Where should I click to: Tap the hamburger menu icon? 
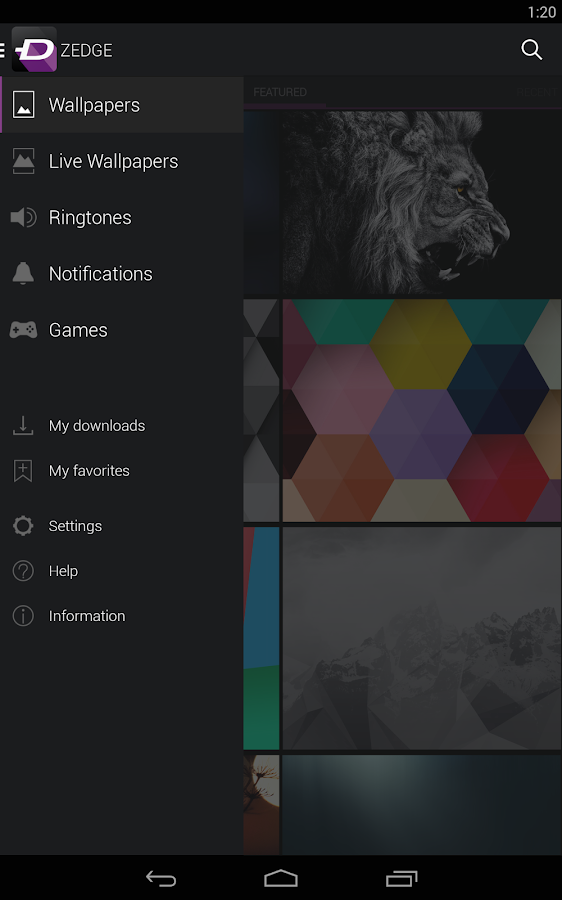pyautogui.click(x=2, y=50)
